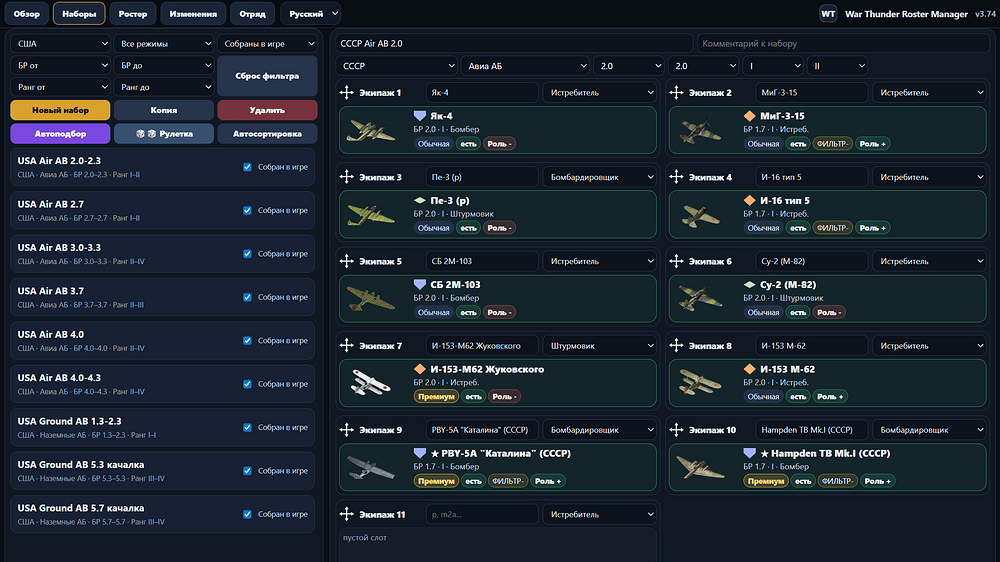
Task: Click the move handle of Экипаж 5
Action: 346,261
